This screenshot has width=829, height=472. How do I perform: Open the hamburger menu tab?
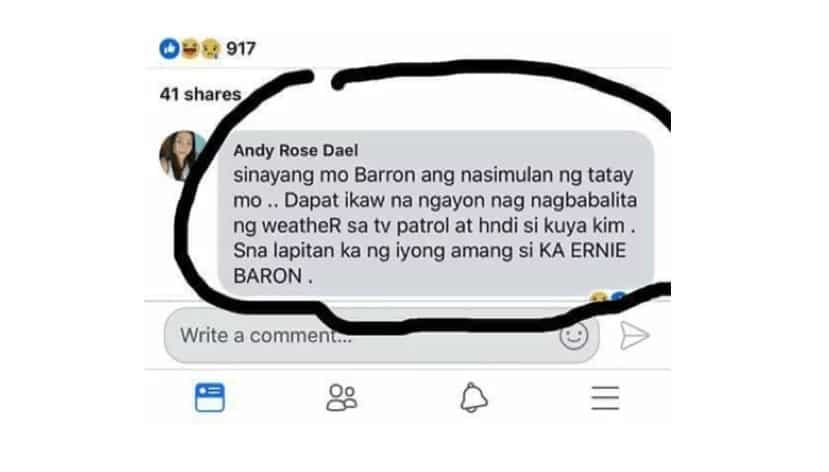[605, 397]
